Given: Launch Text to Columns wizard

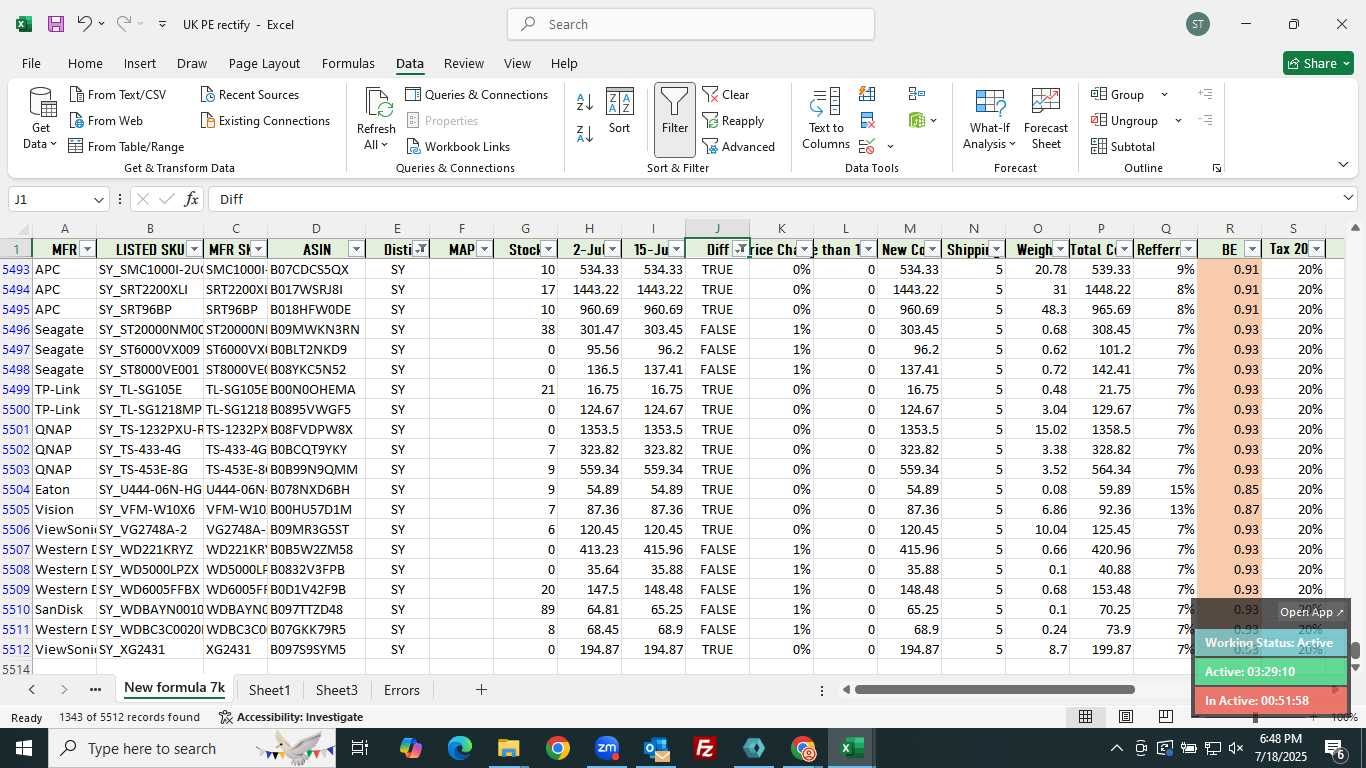Looking at the screenshot, I should [826, 118].
